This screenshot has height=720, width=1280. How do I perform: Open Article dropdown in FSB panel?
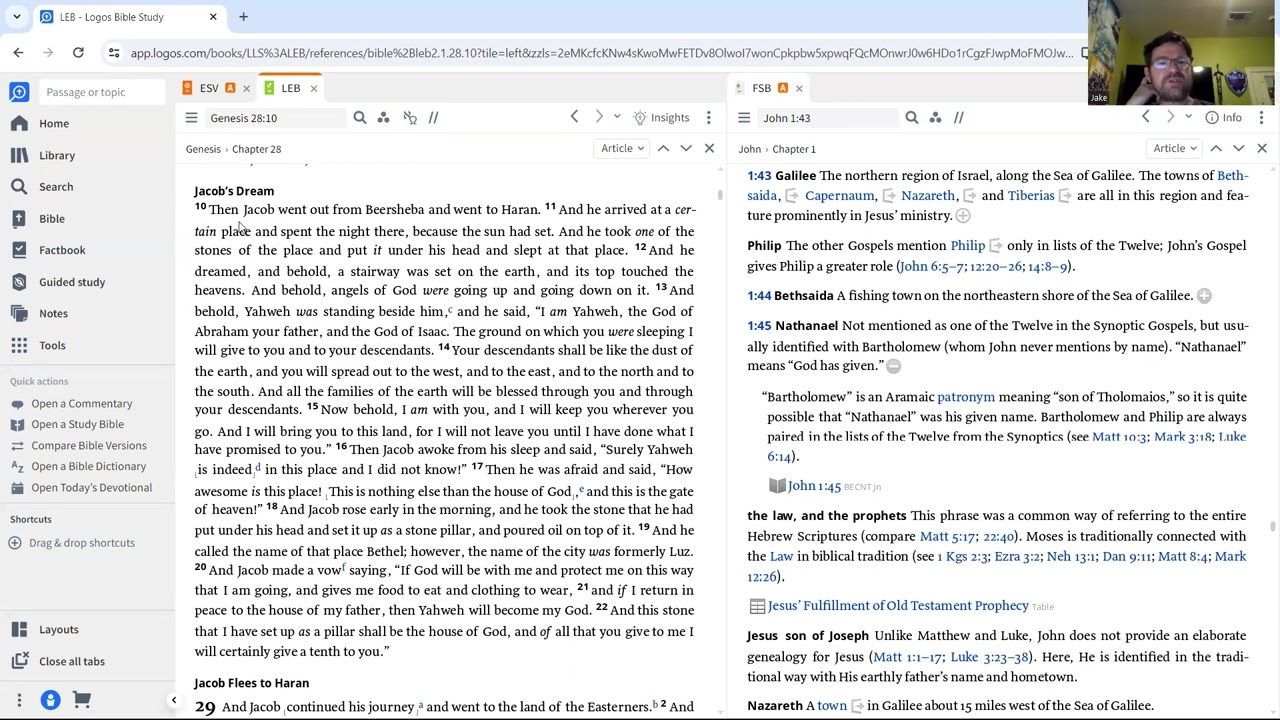tap(1175, 148)
